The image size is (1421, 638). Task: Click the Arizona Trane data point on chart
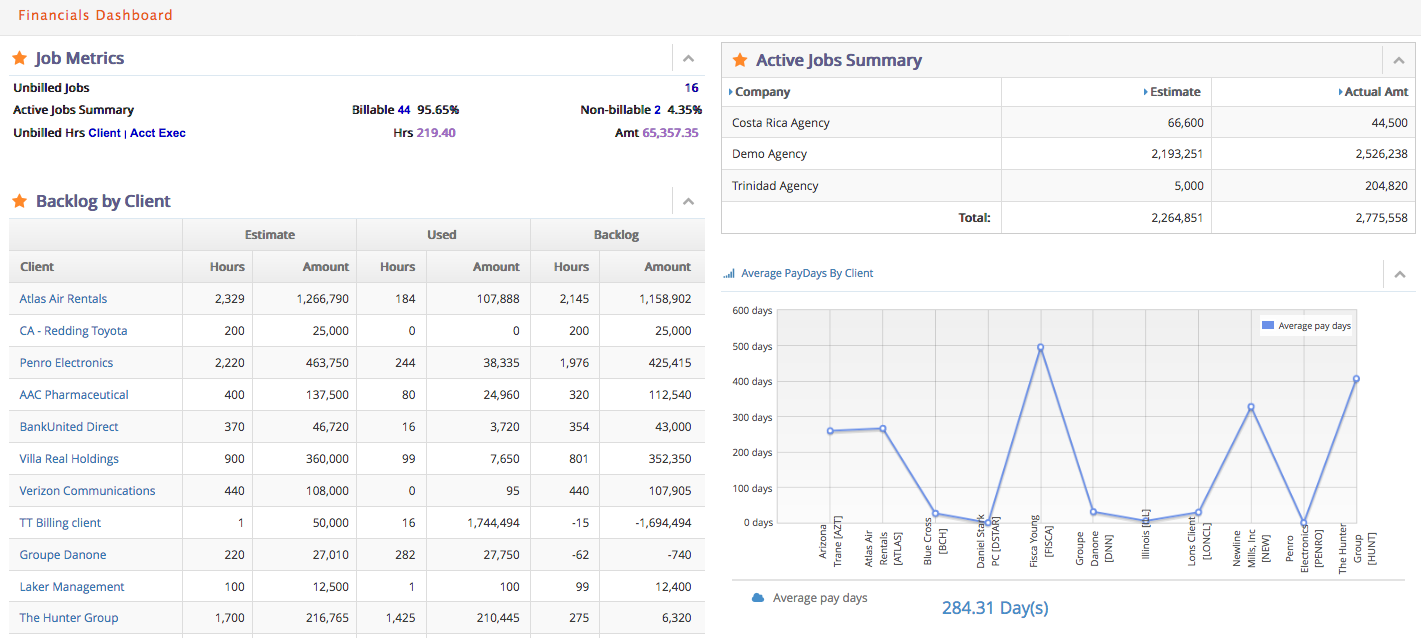pyautogui.click(x=830, y=431)
